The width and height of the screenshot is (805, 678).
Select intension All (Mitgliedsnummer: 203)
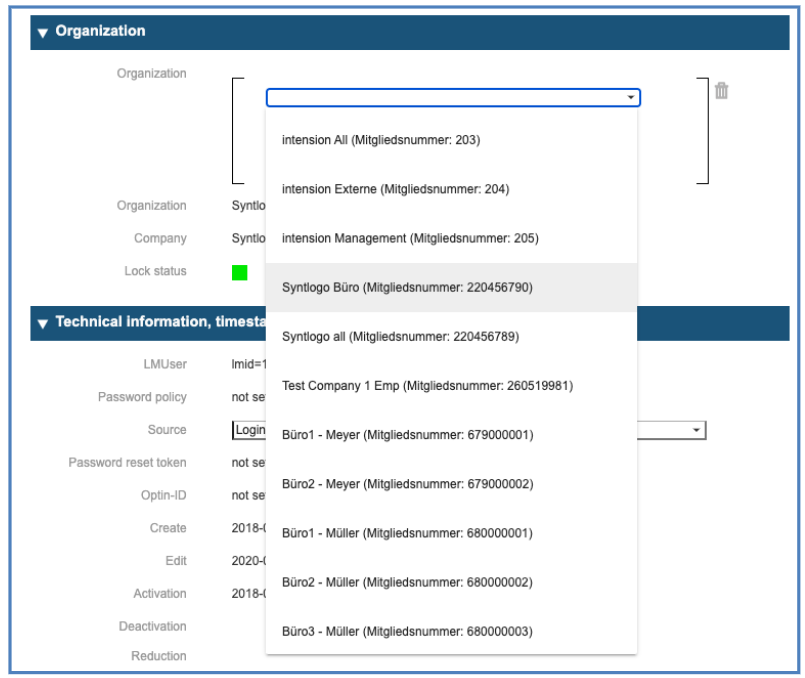381,140
